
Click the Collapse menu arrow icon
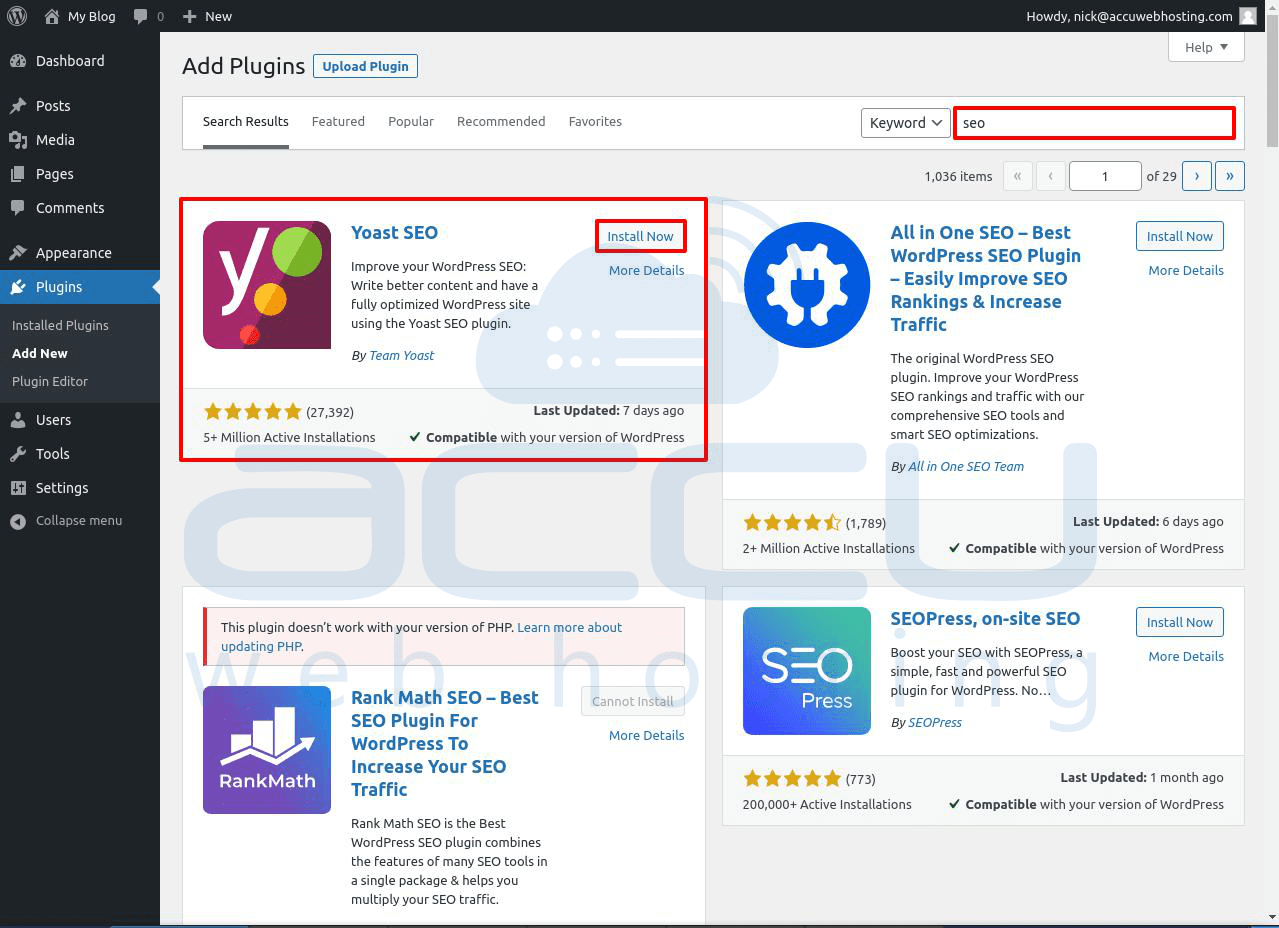pyautogui.click(x=18, y=521)
